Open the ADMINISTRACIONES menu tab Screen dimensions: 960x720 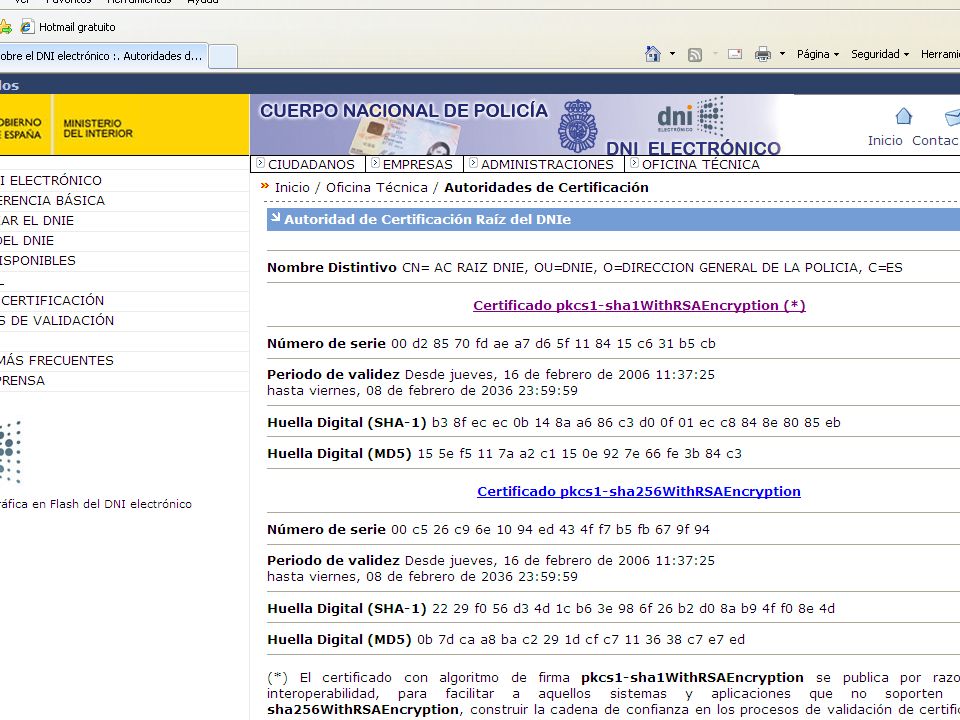pos(547,164)
